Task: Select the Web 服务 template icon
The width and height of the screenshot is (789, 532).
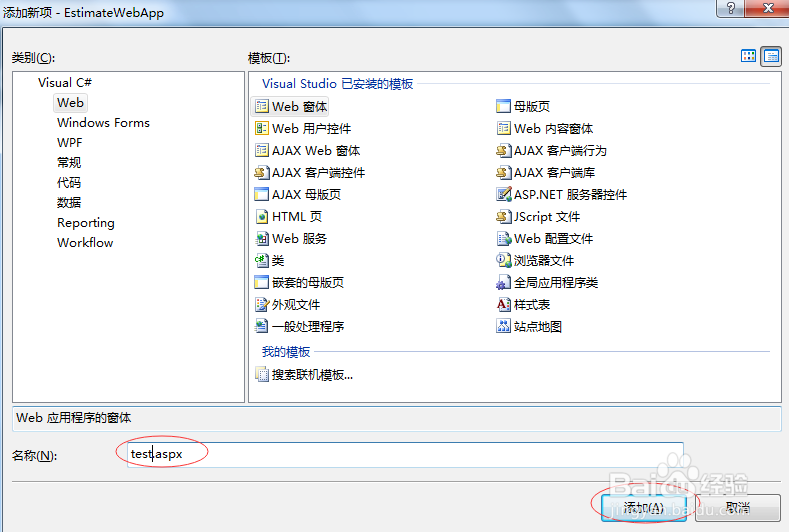Action: tap(262, 239)
